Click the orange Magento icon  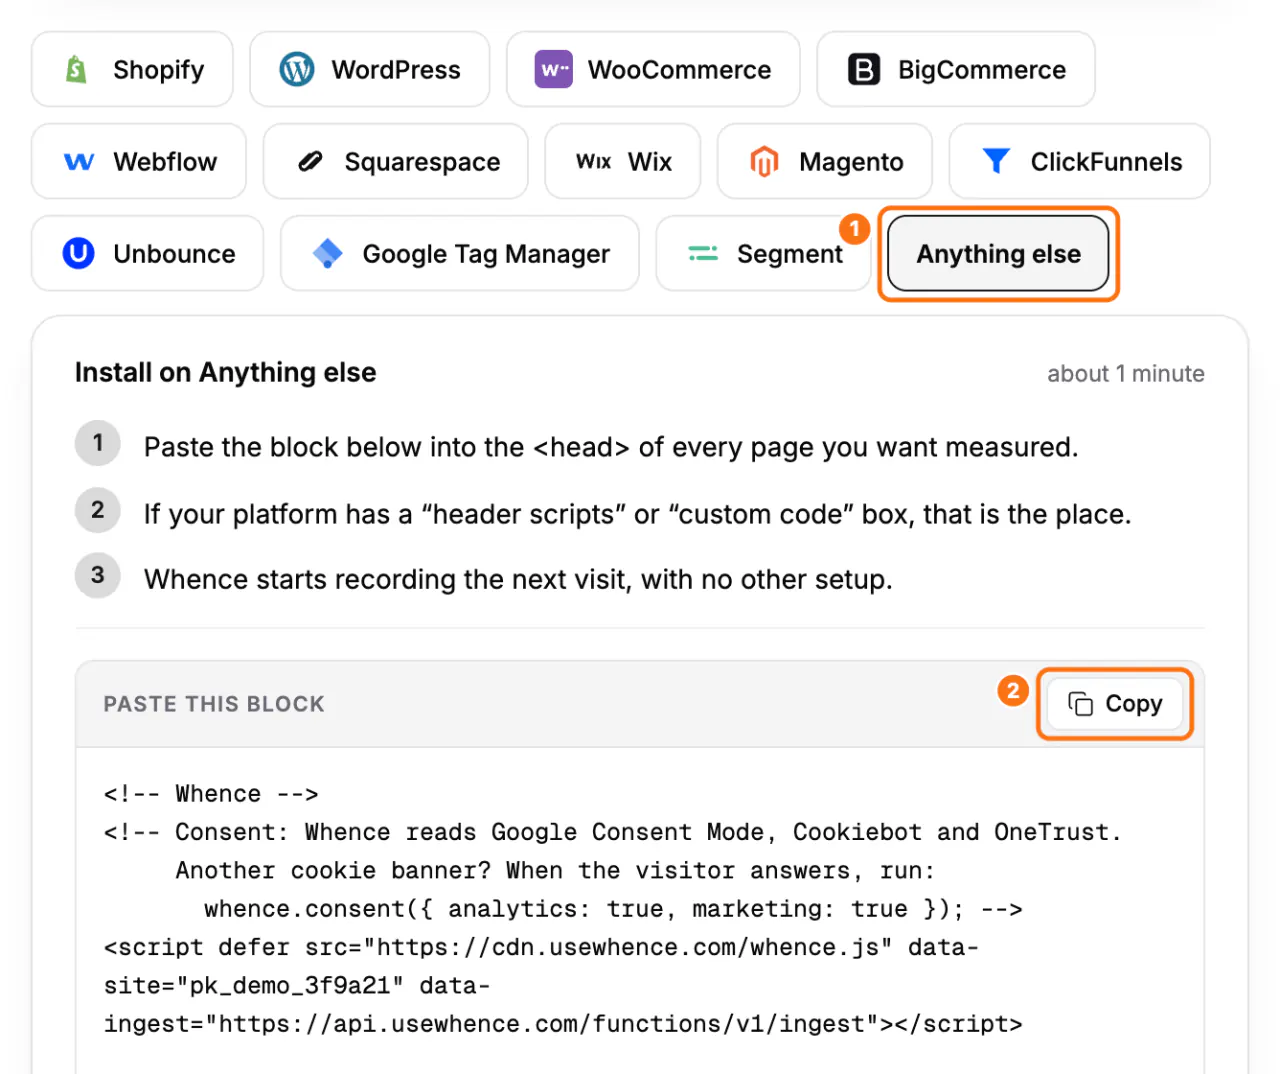click(x=764, y=161)
